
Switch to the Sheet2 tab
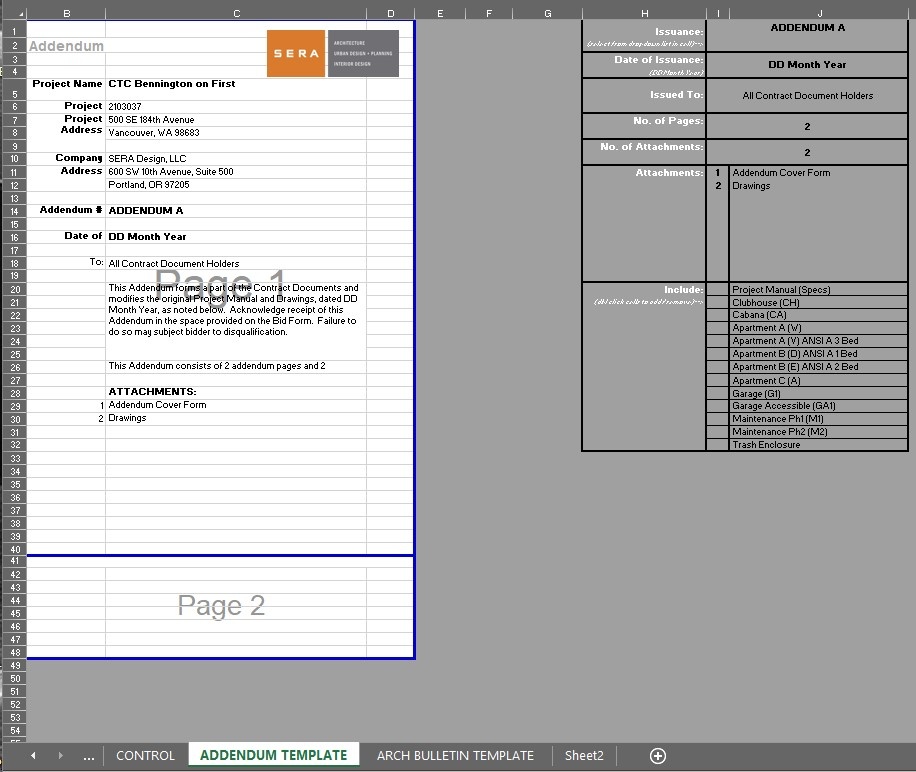coord(584,756)
